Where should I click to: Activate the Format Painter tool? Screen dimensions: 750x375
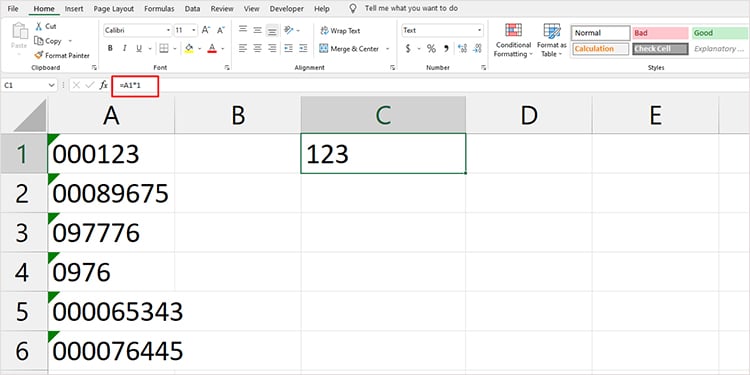pyautogui.click(x=62, y=55)
